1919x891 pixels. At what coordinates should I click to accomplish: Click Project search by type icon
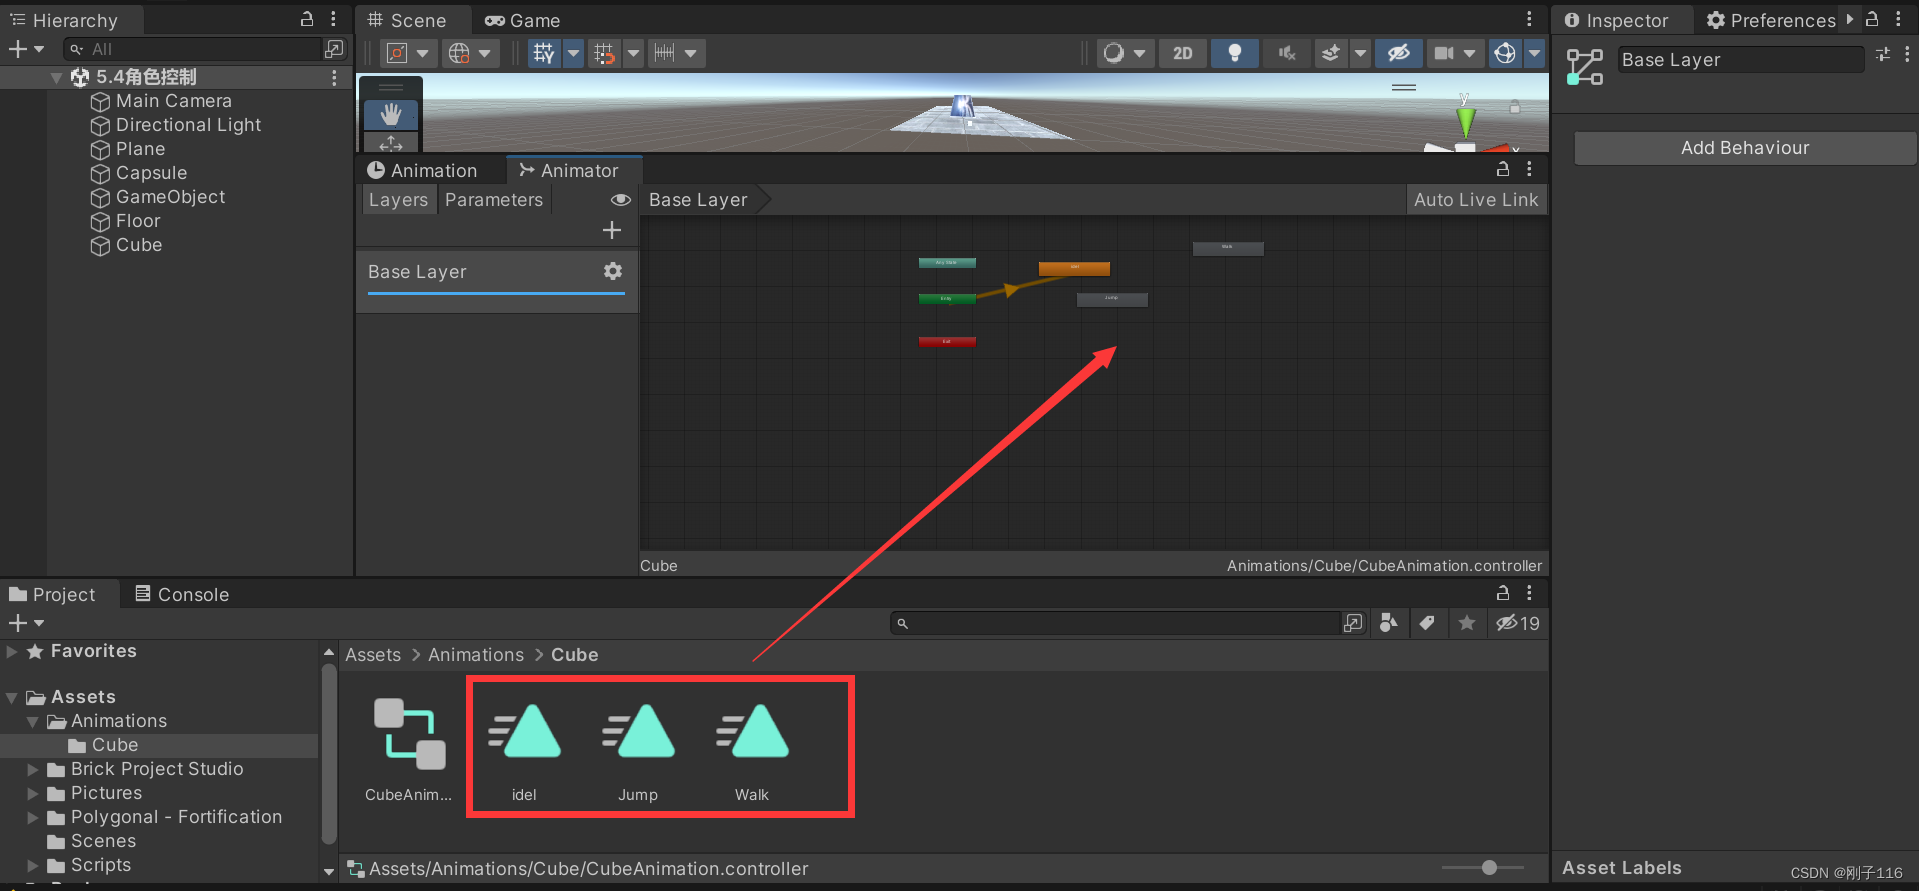[x=1389, y=623]
